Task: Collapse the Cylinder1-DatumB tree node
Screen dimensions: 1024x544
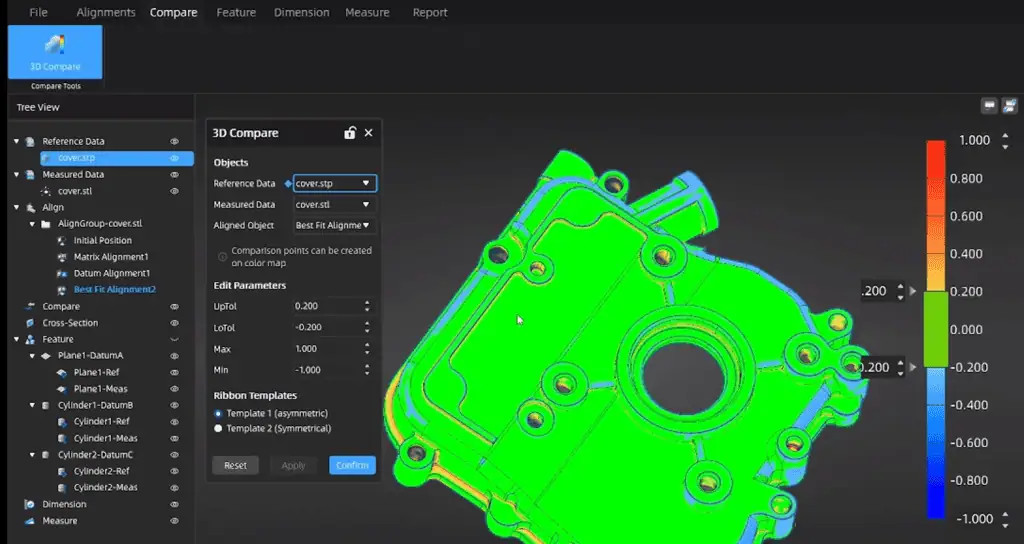Action: click(31, 405)
